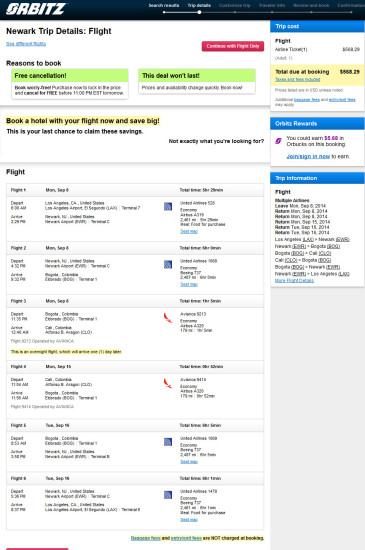365x550 pixels.
Task: Click Avianca logo on Flight 3
Action: pyautogui.click(x=168, y=318)
